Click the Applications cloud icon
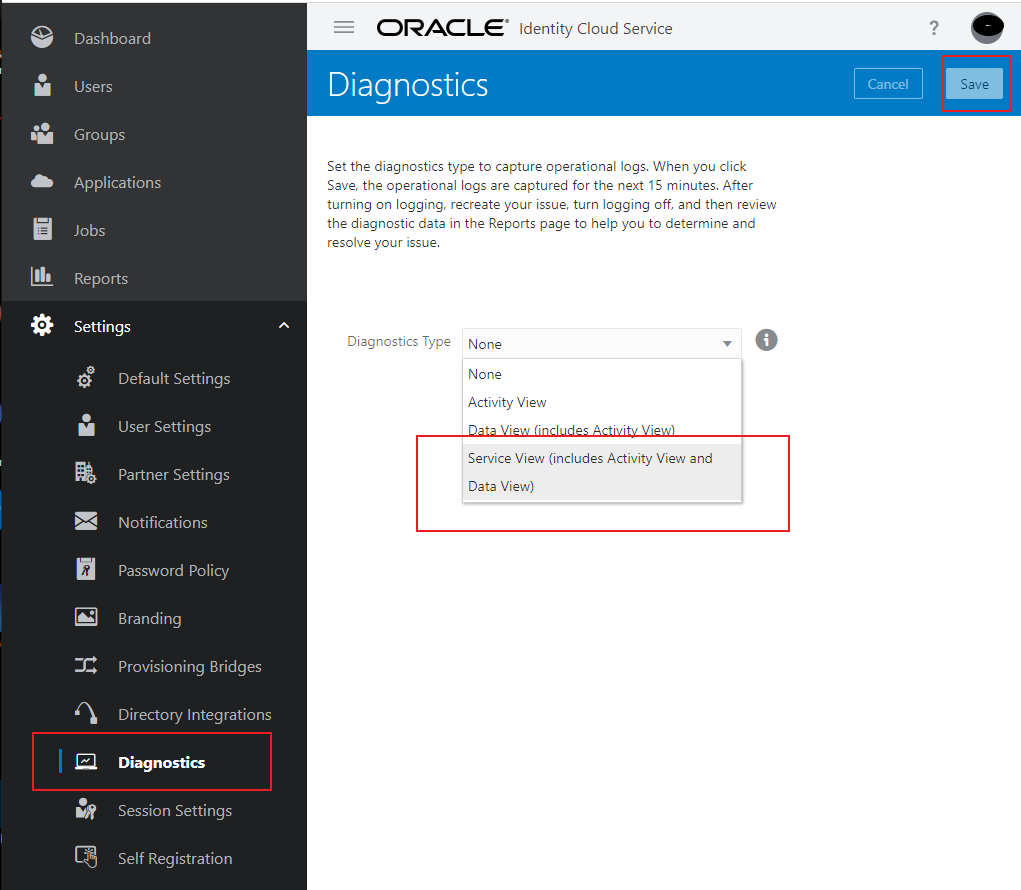This screenshot has height=890, width=1021. [42, 182]
